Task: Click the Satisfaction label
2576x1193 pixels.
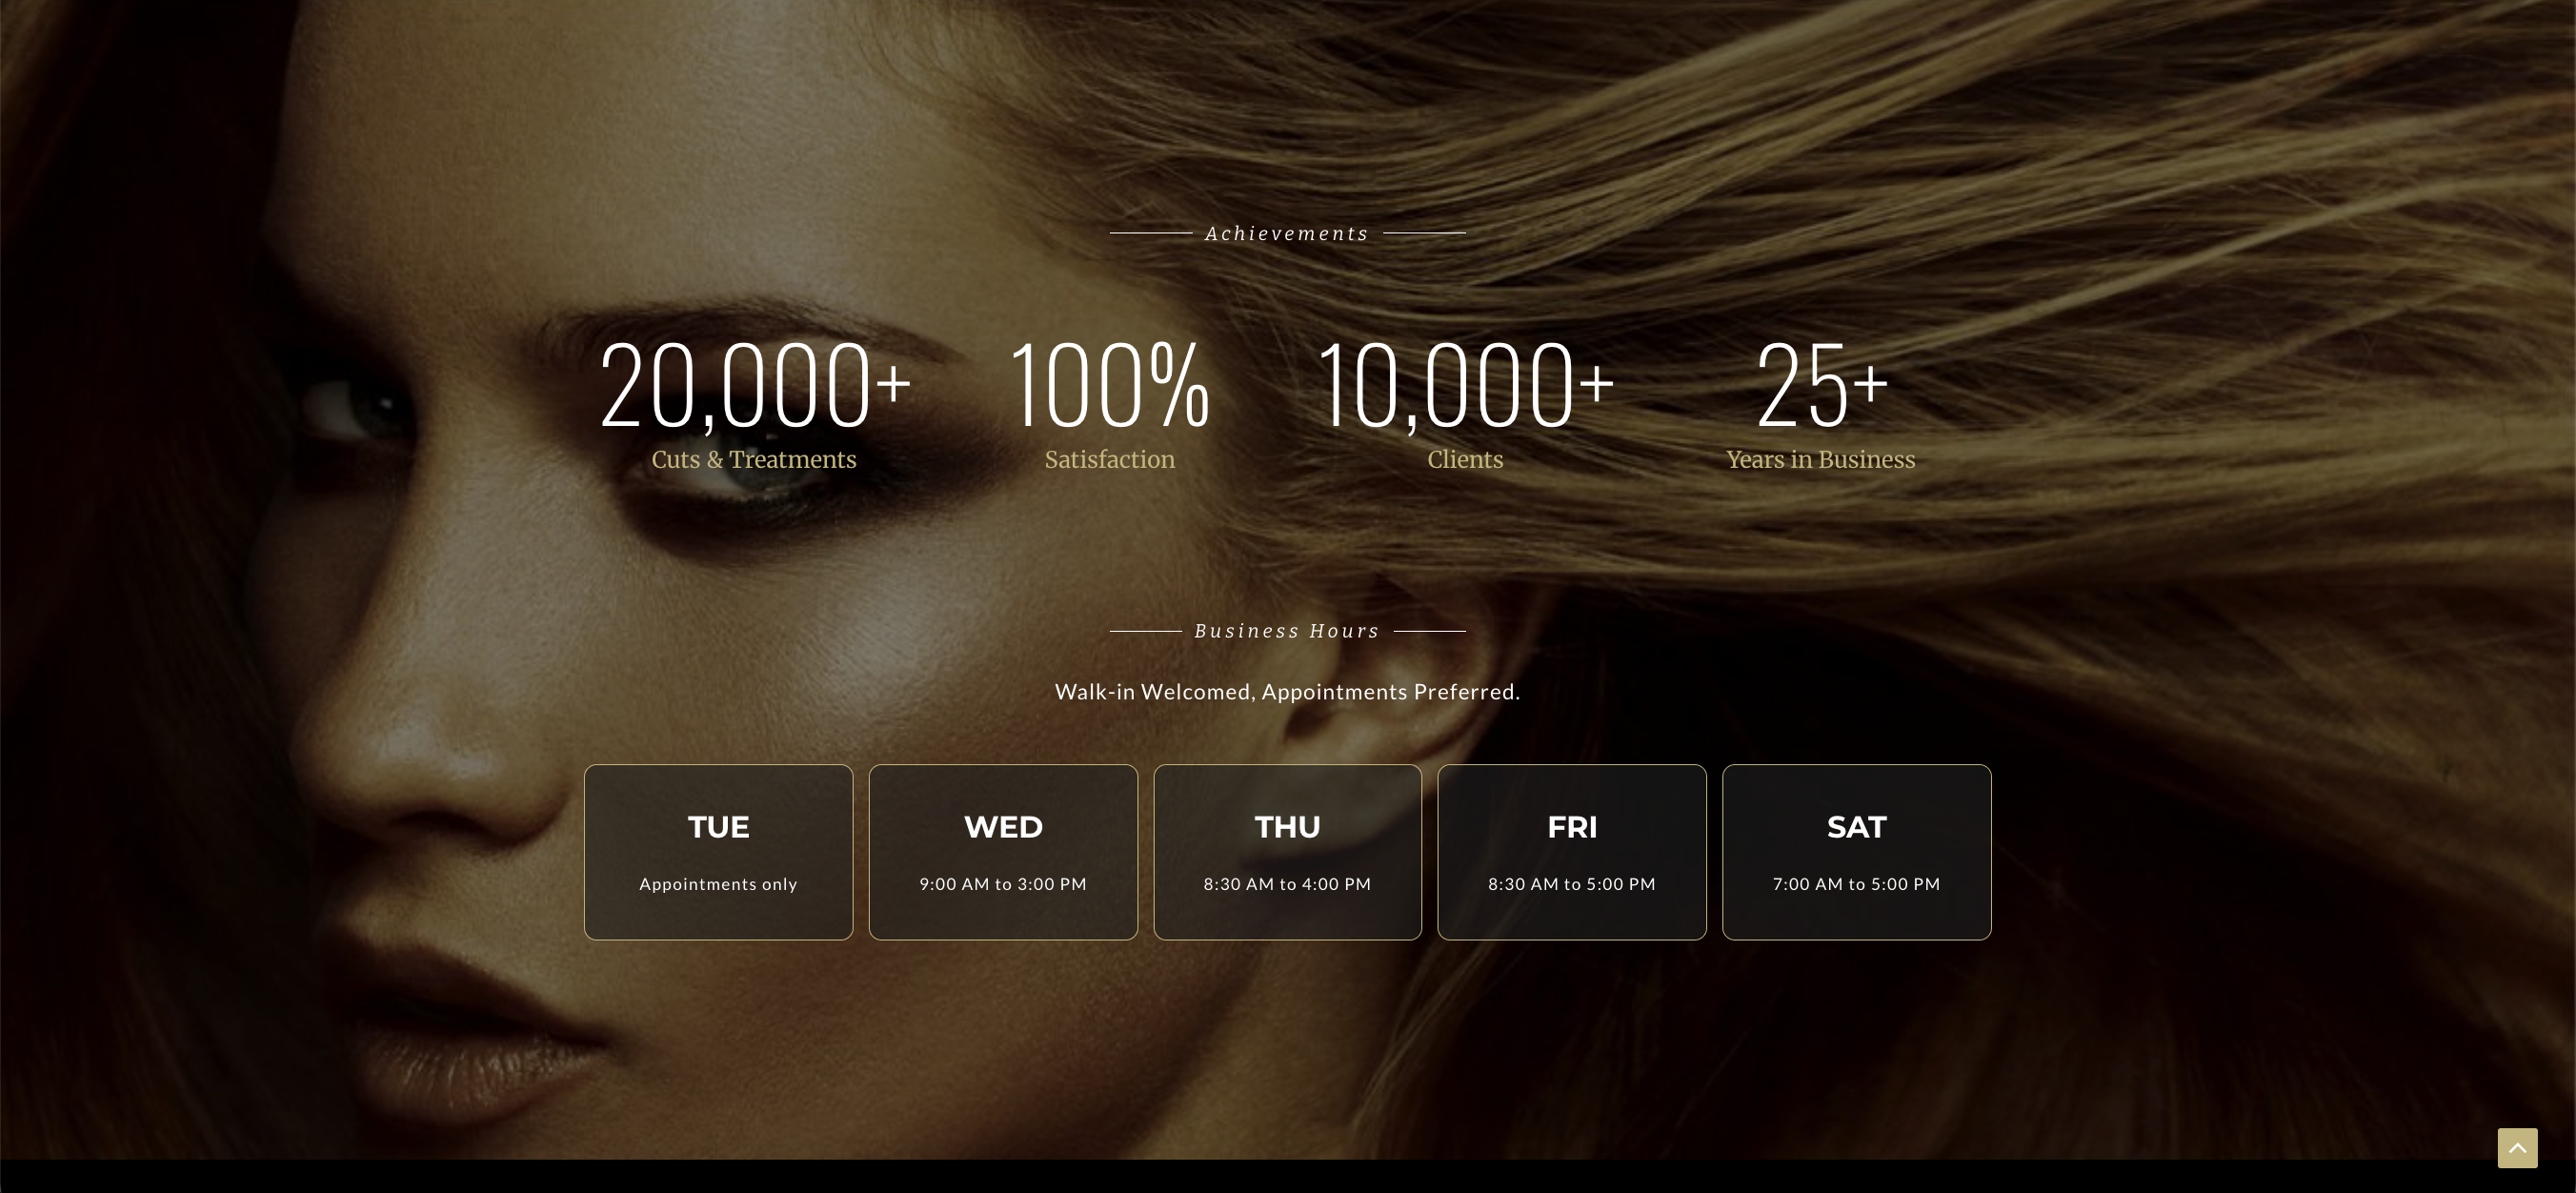Action: [x=1110, y=459]
